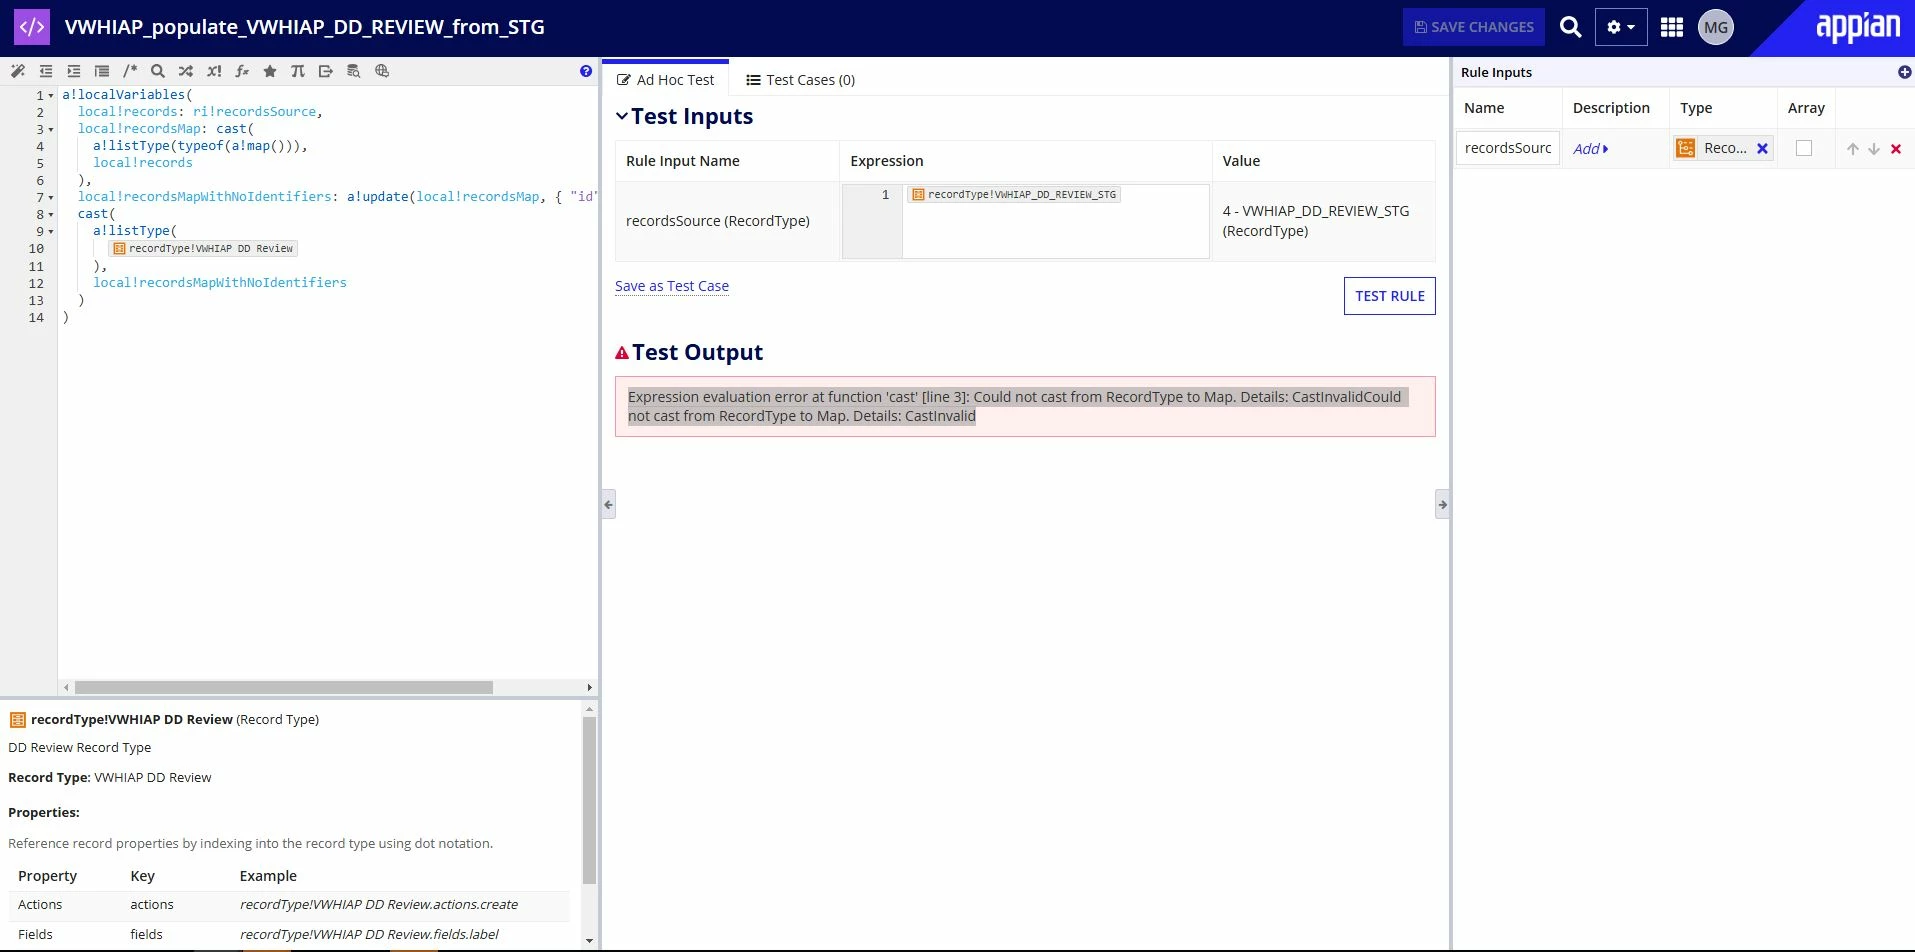Screen dimensions: 1915x952
Task: Click the horizontal scrollbar of code editor
Action: point(284,687)
